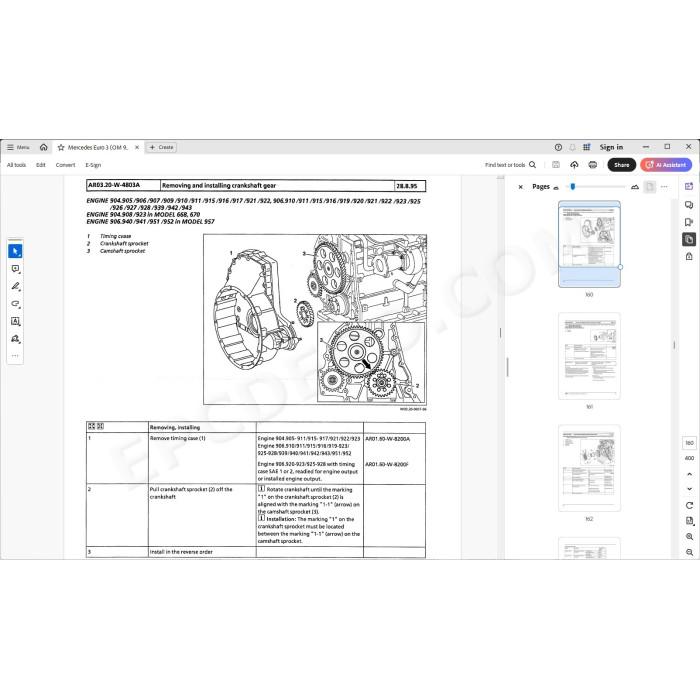Choose the Draw freehand tool
This screenshot has height=700, width=700.
coord(15,304)
